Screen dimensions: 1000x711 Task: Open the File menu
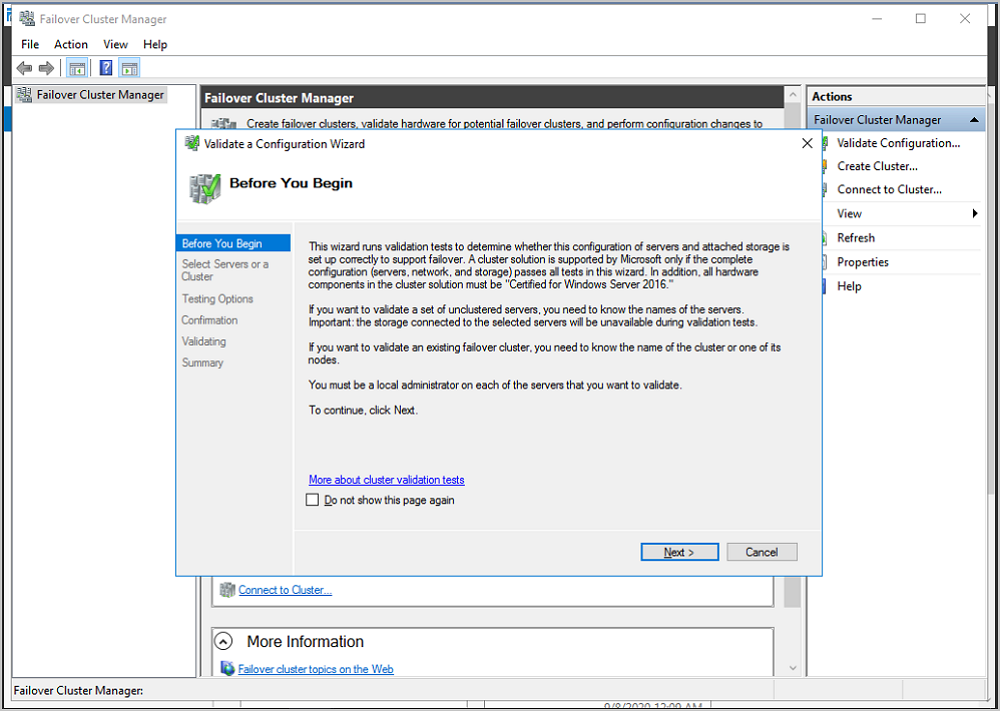30,44
